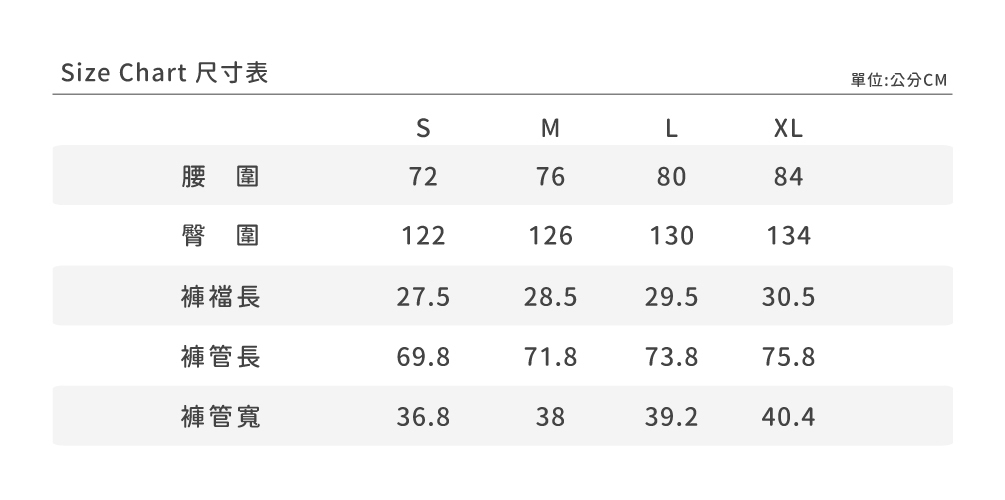This screenshot has width=1005, height=500.
Task: Select the M size column header
Action: (550, 129)
